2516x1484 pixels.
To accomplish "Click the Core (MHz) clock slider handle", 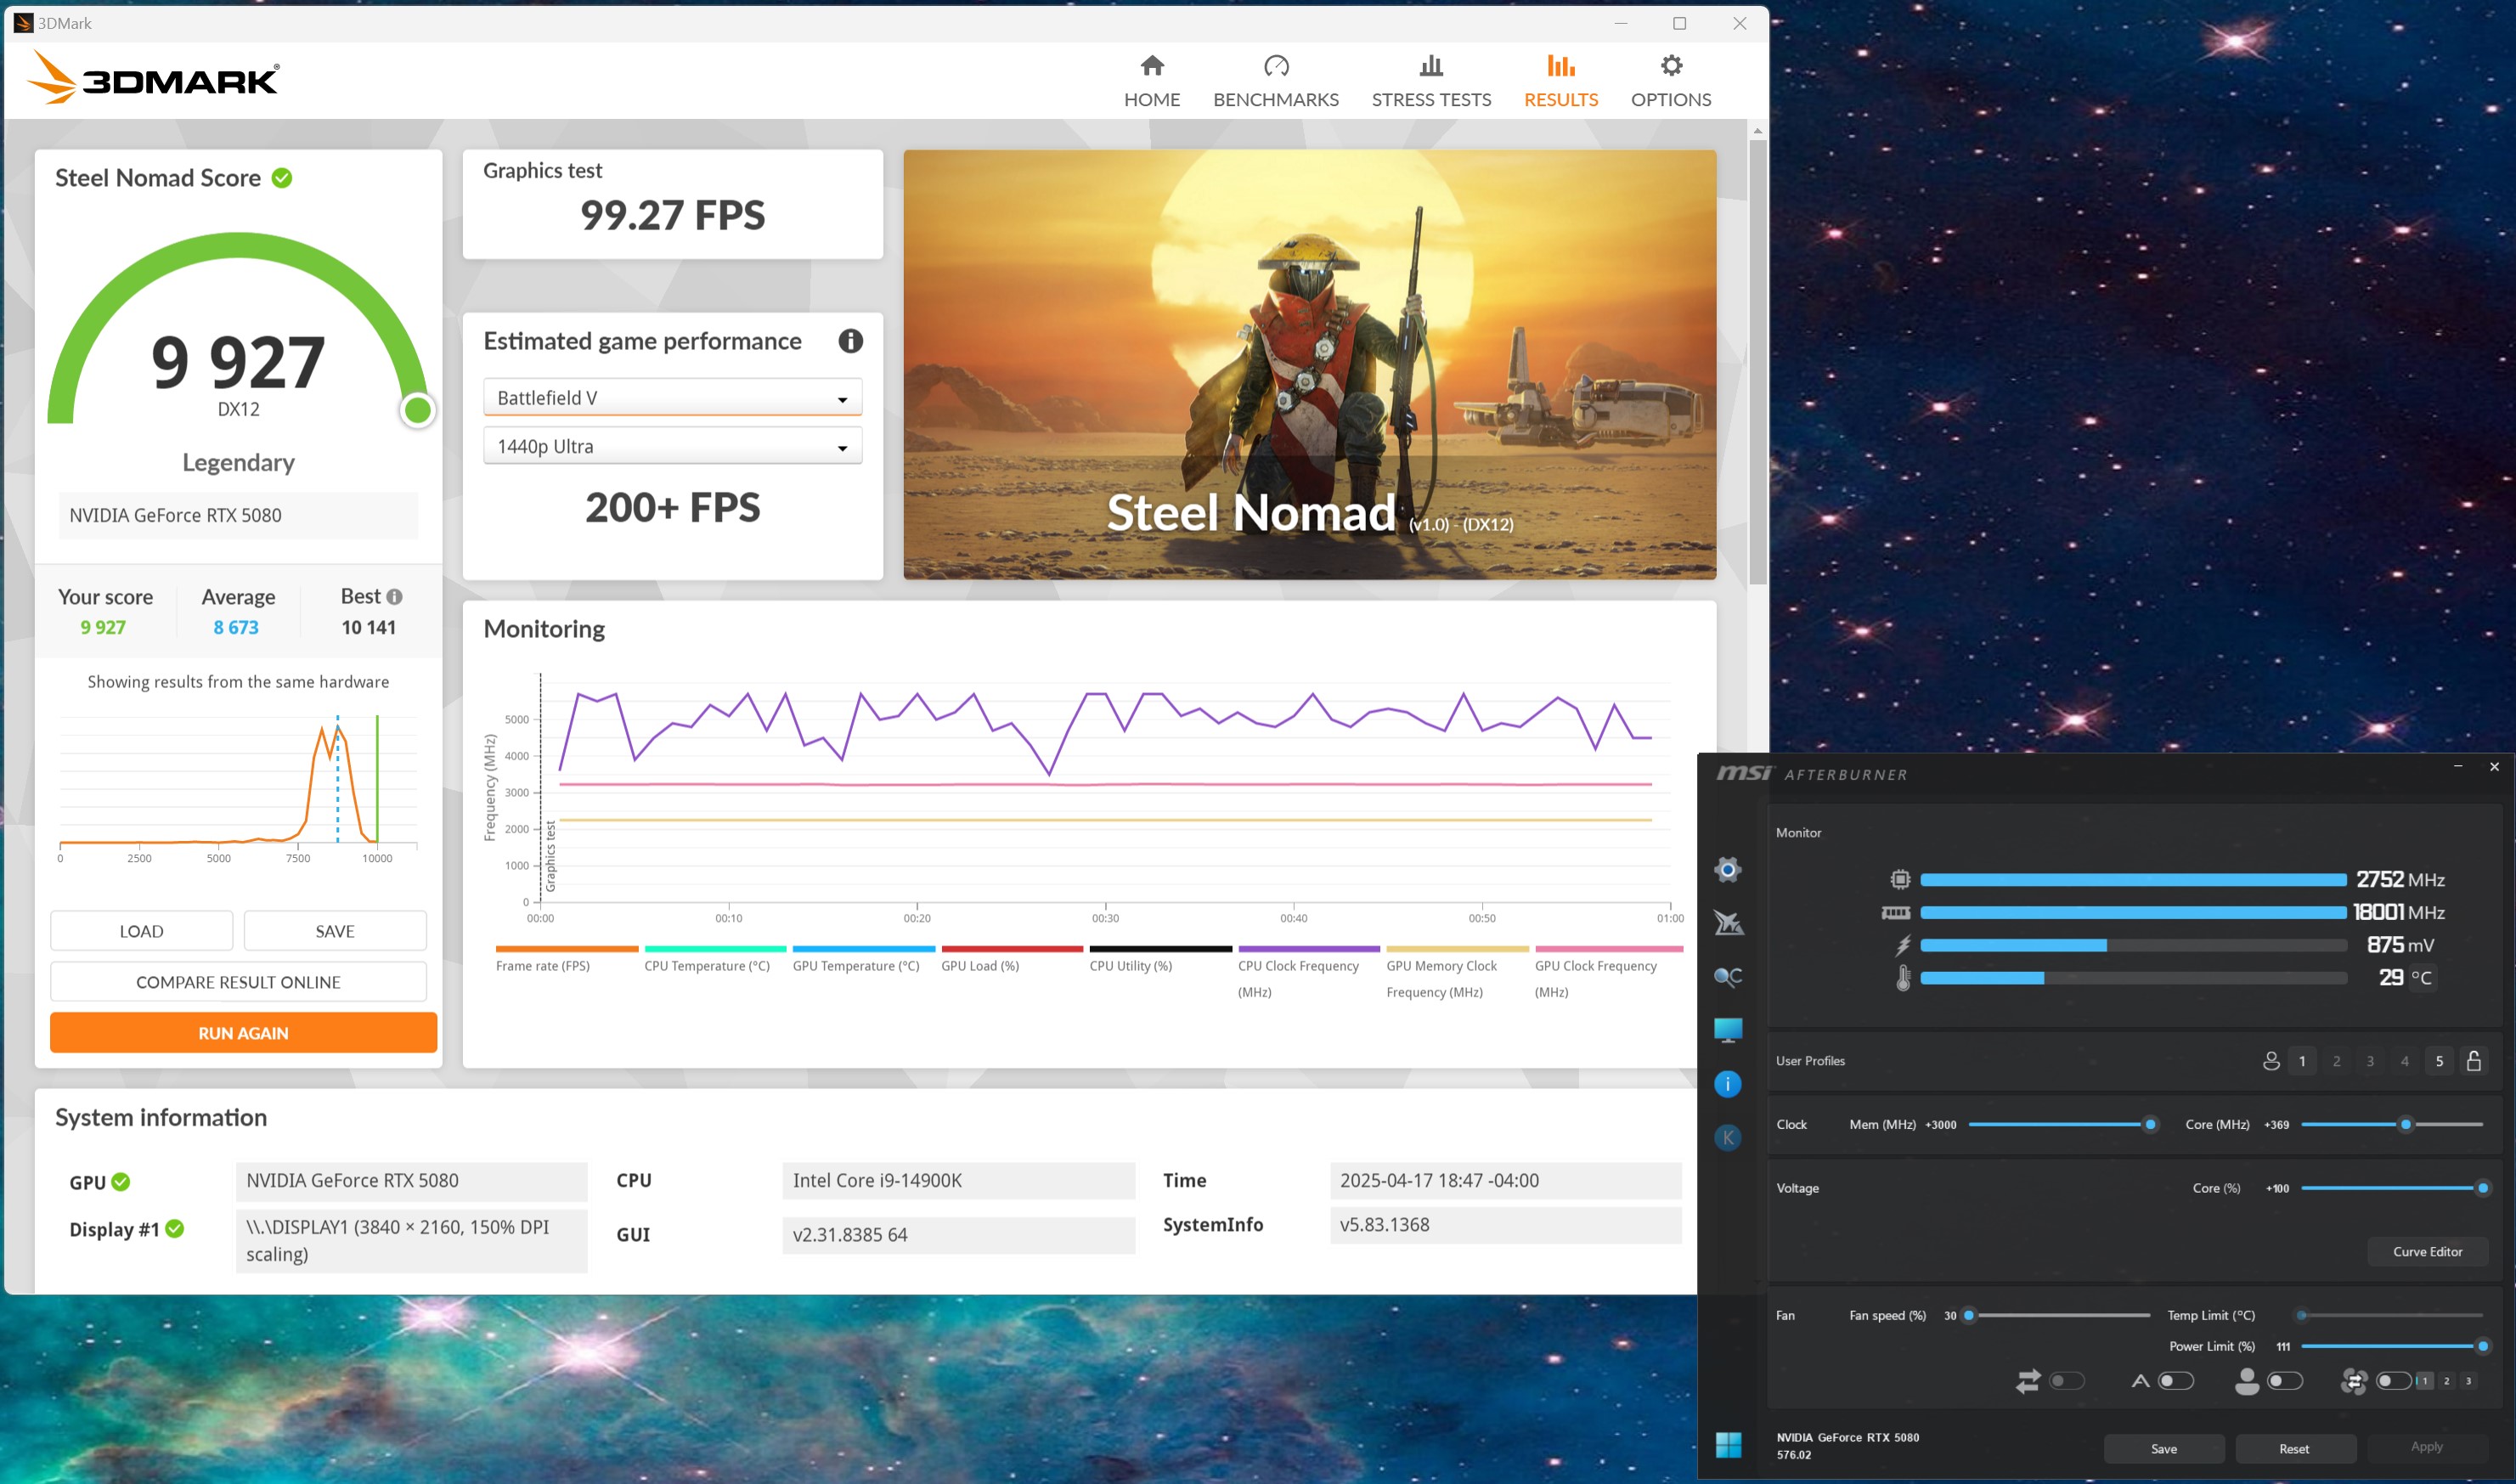I will pos(2406,1125).
